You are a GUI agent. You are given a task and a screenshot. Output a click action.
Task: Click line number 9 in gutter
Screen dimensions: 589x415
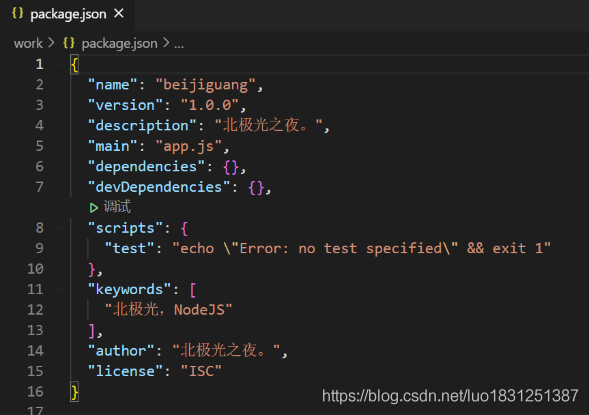[x=39, y=248]
